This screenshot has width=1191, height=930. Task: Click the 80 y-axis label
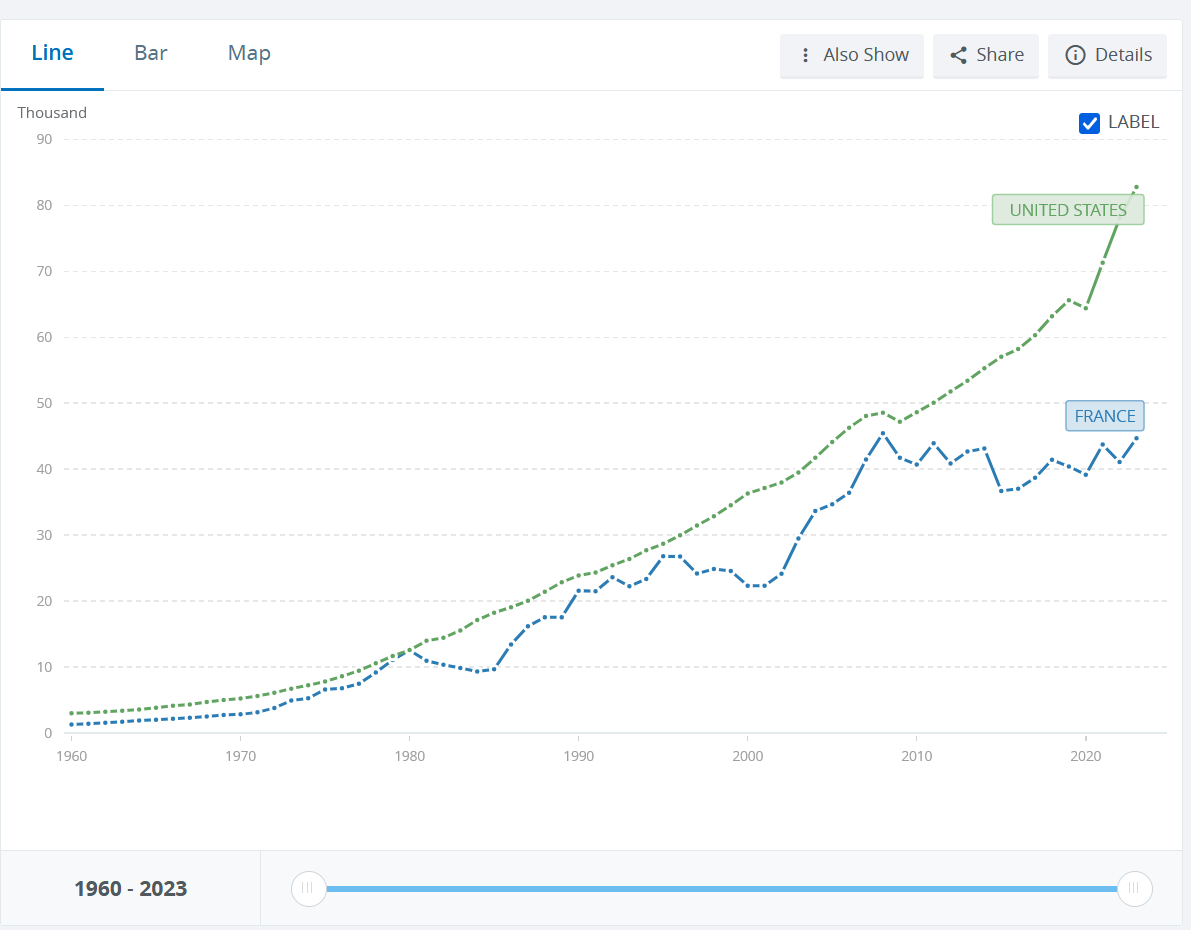pyautogui.click(x=44, y=205)
